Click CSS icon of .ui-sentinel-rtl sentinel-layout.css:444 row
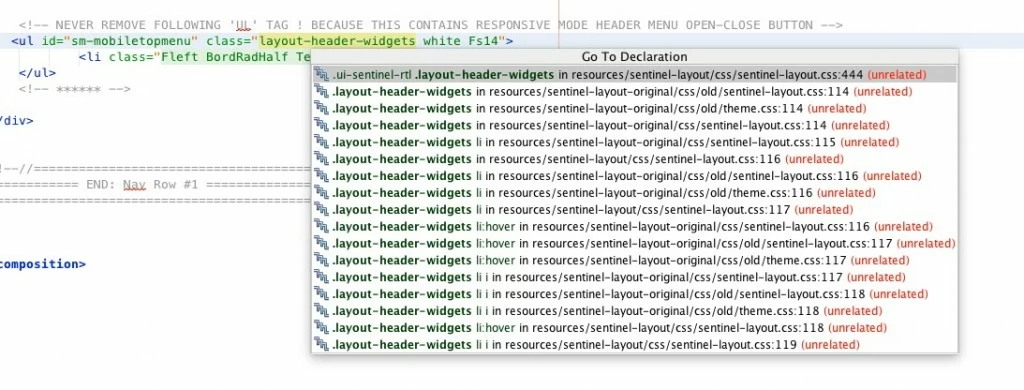Screen dimensions: 1024x390 (x=321, y=74)
